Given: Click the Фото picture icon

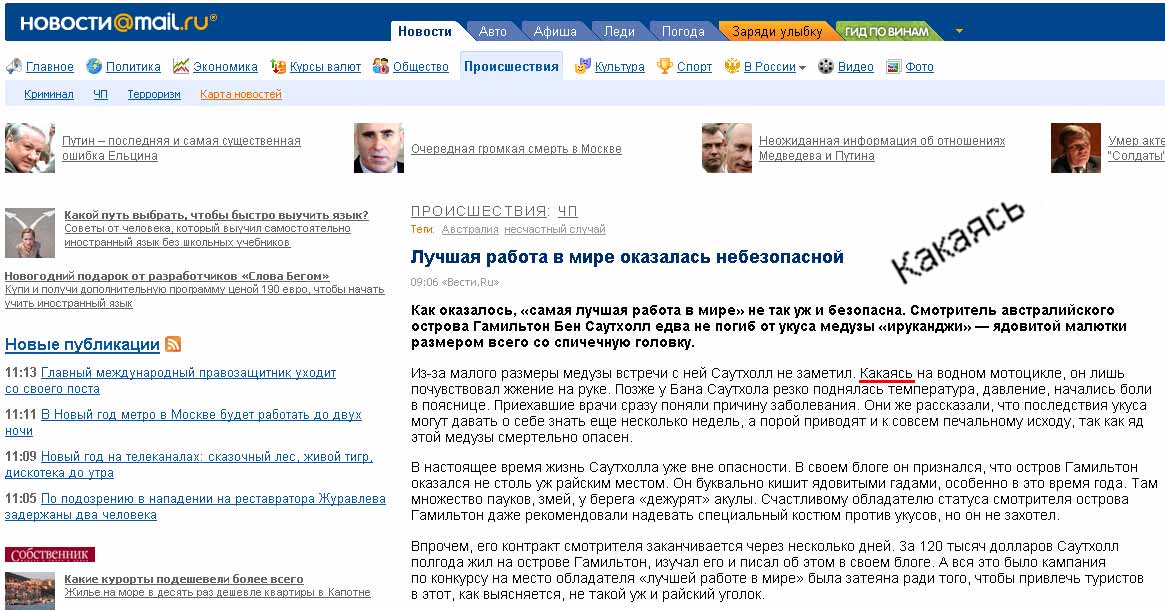Looking at the screenshot, I should click(893, 67).
